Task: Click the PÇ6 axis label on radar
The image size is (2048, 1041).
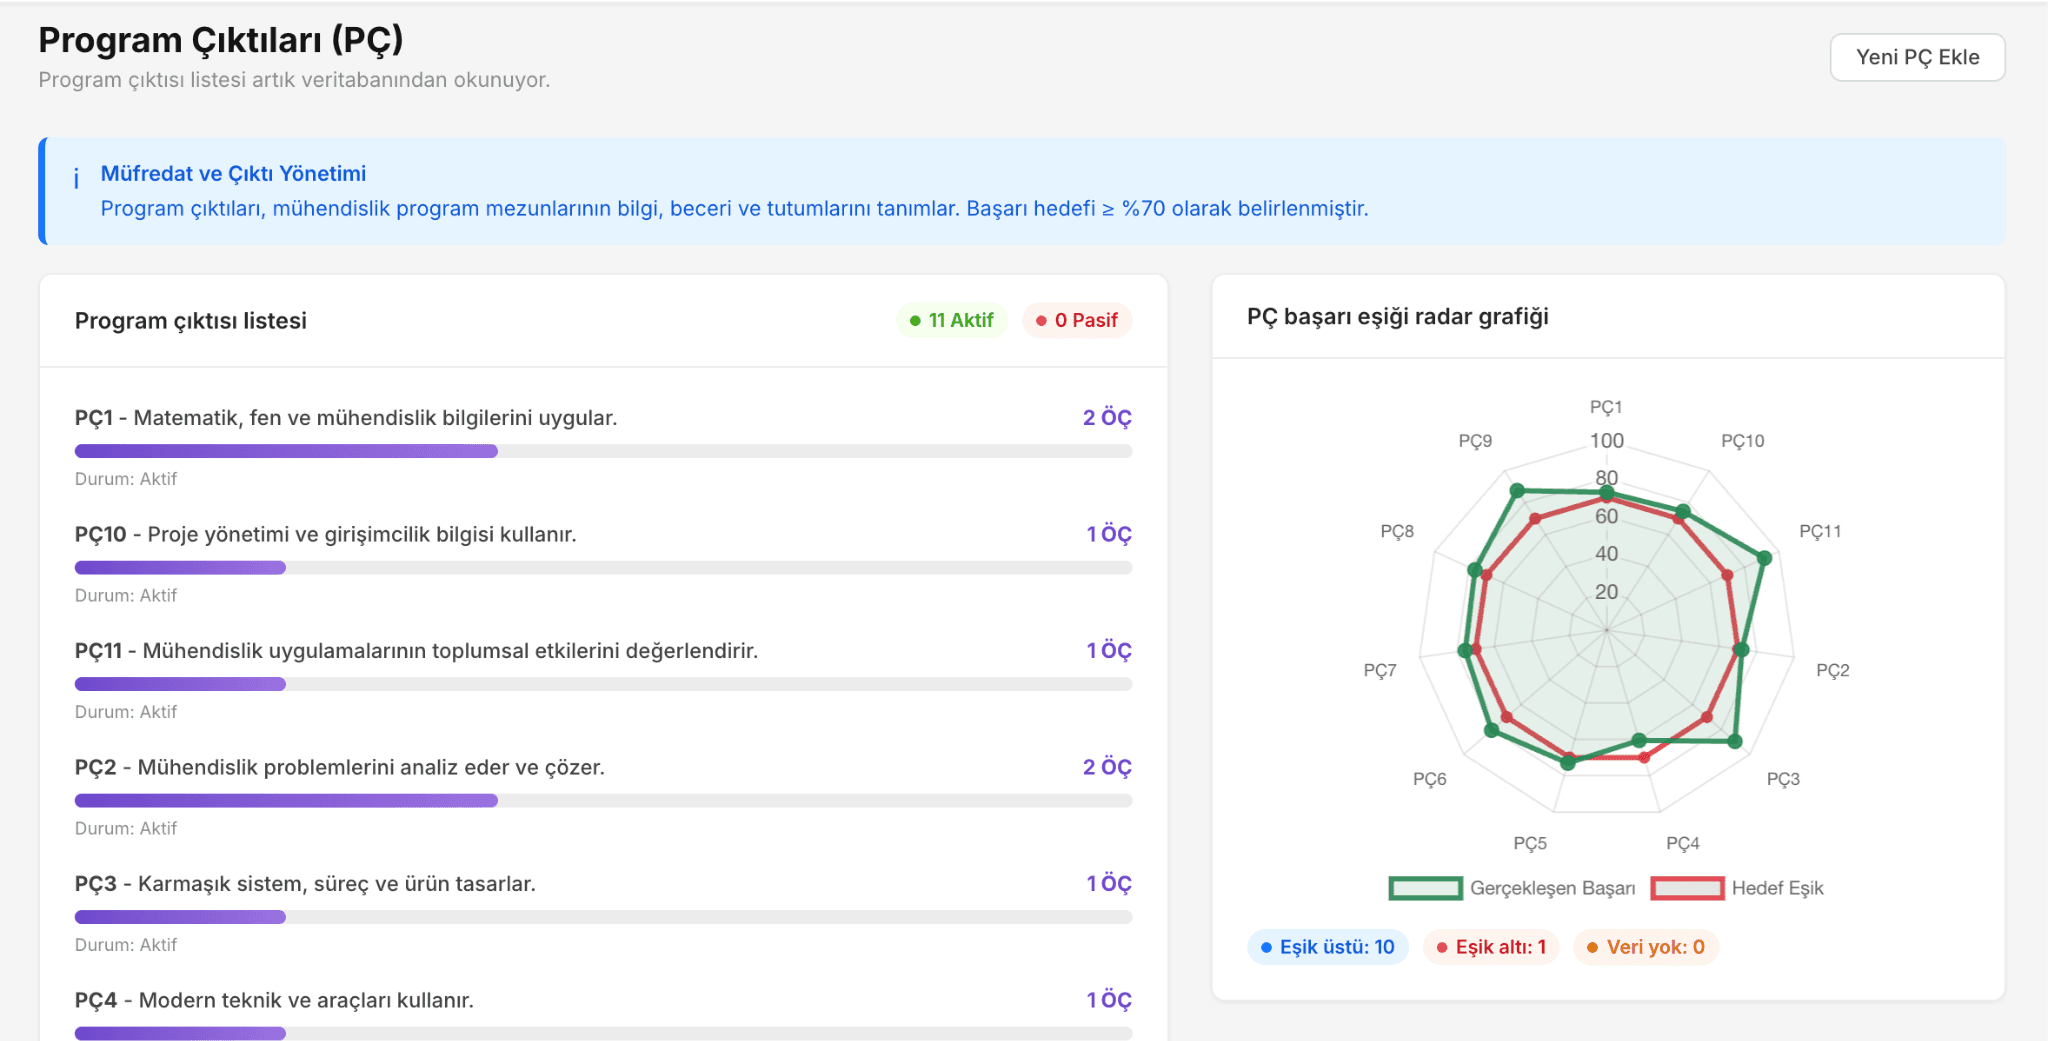Action: [1430, 780]
